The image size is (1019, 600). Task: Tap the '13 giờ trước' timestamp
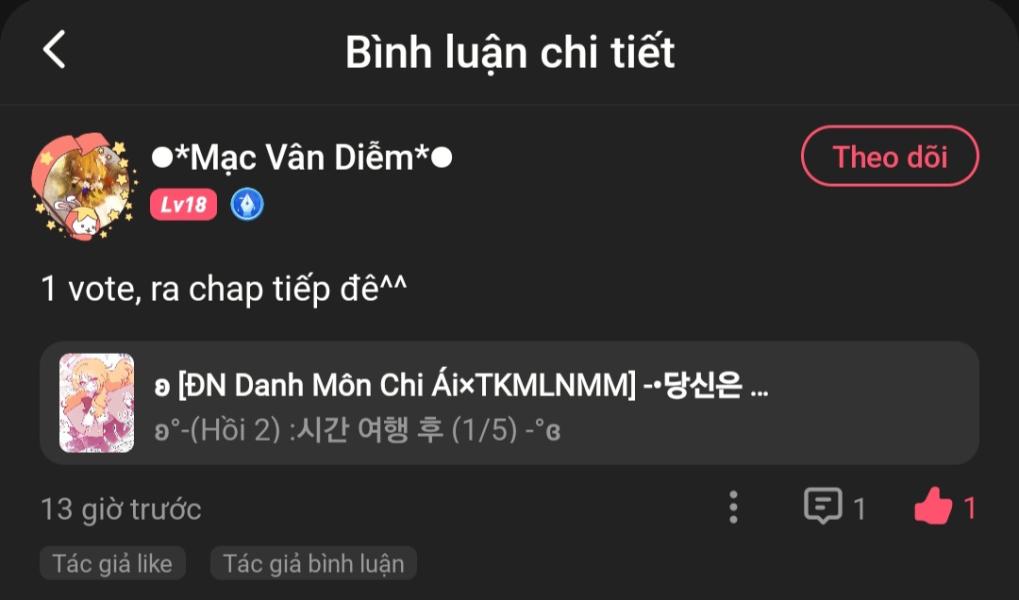pos(121,509)
